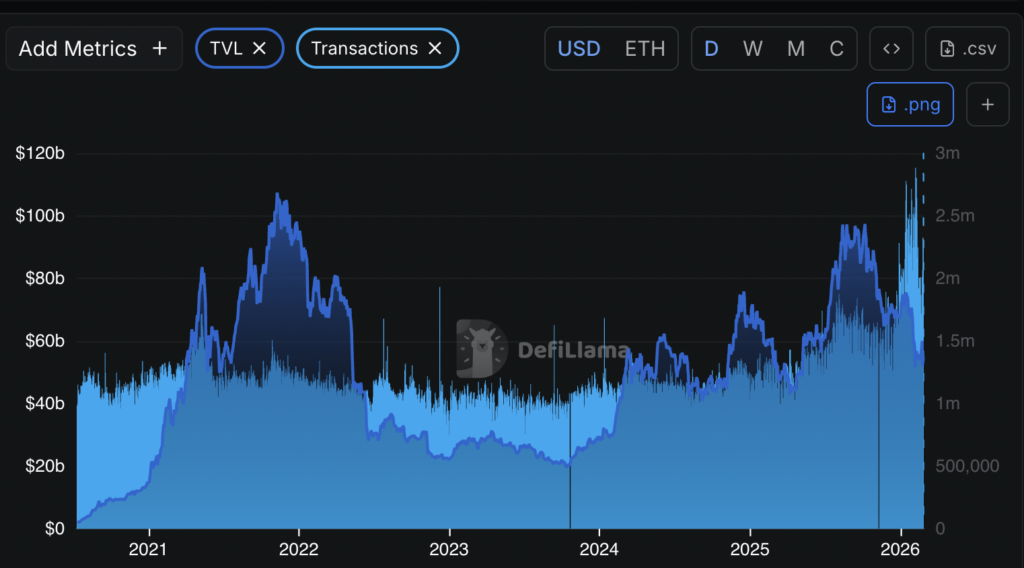This screenshot has height=568, width=1024.
Task: Click the 2.5m right-axis label
Action: coord(955,216)
